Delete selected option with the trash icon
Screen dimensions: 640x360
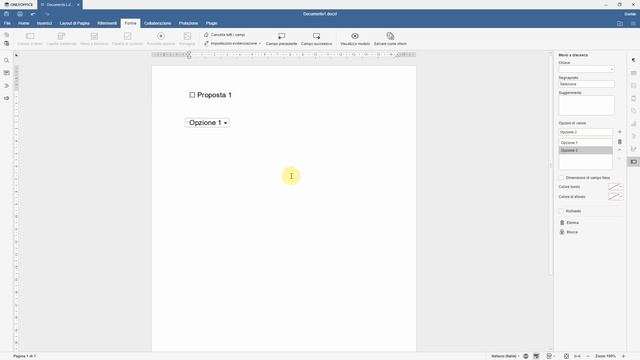[620, 142]
